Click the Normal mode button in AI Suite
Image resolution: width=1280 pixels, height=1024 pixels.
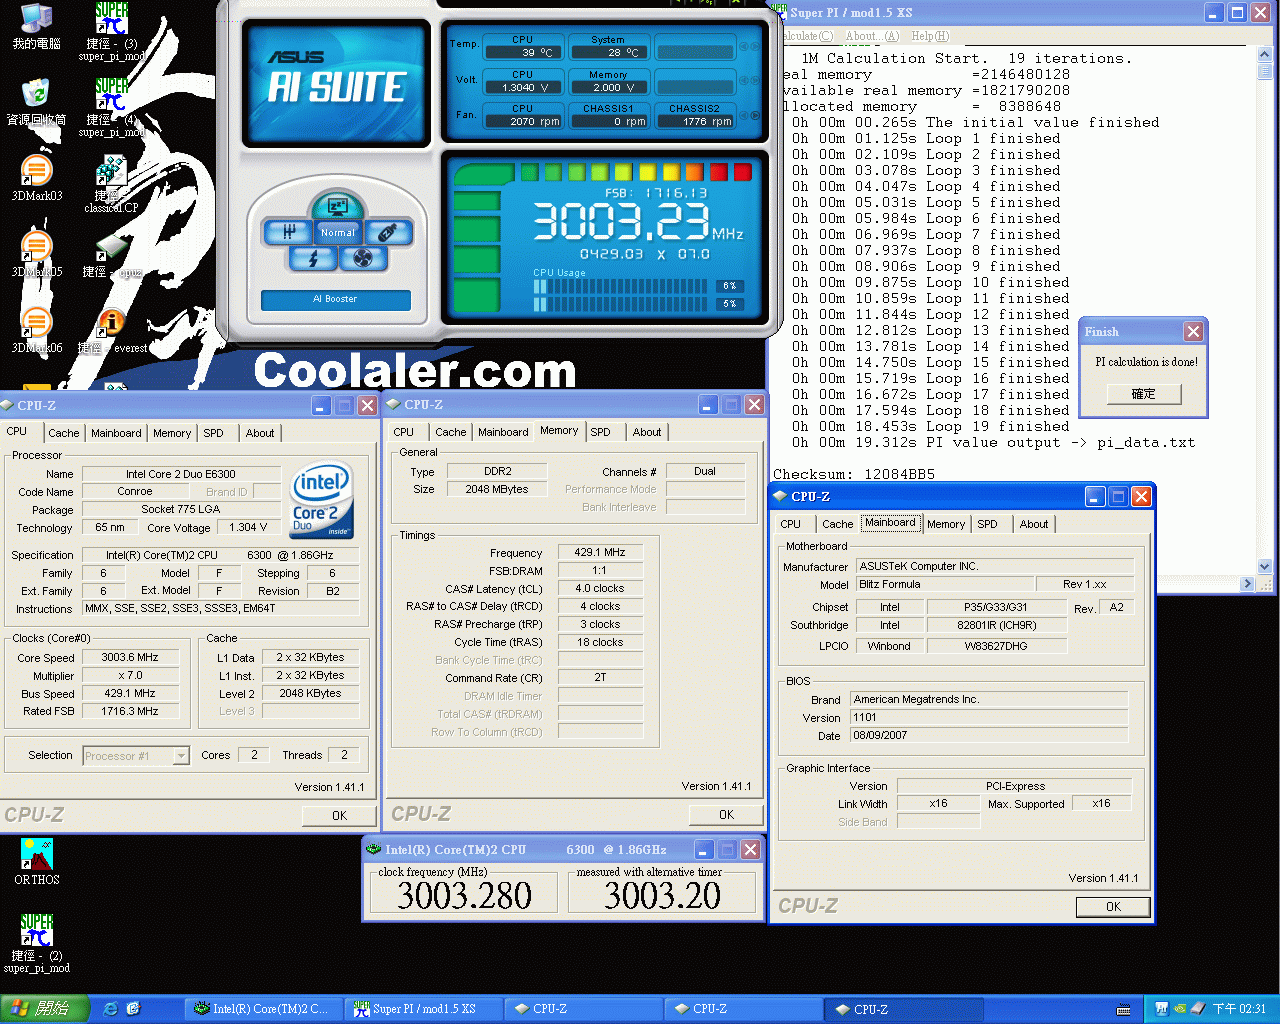click(337, 232)
